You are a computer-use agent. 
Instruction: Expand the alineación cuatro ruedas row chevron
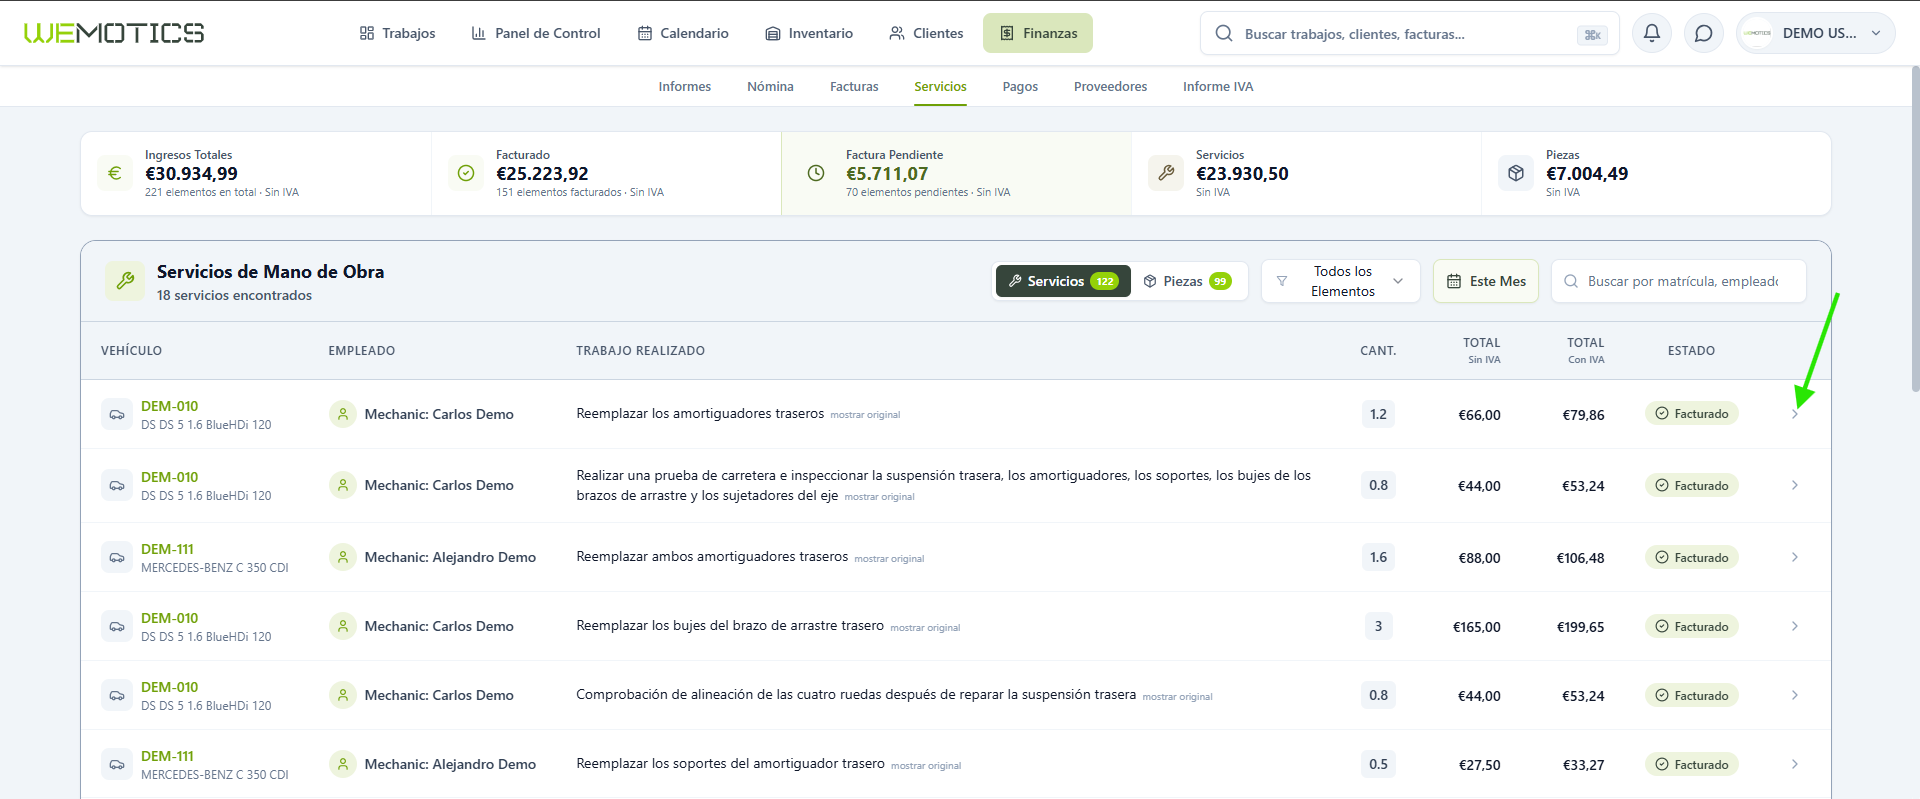tap(1795, 695)
